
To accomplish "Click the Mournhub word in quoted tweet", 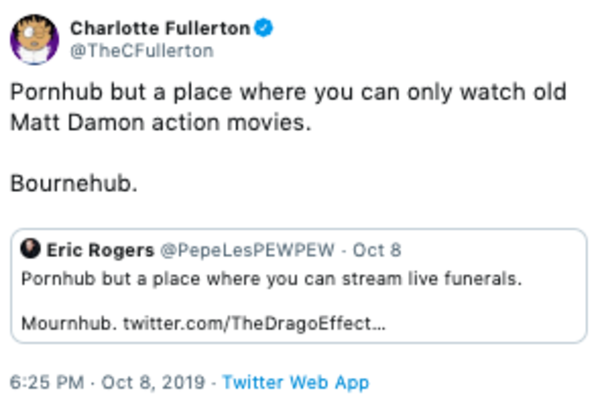I will click(x=67, y=324).
